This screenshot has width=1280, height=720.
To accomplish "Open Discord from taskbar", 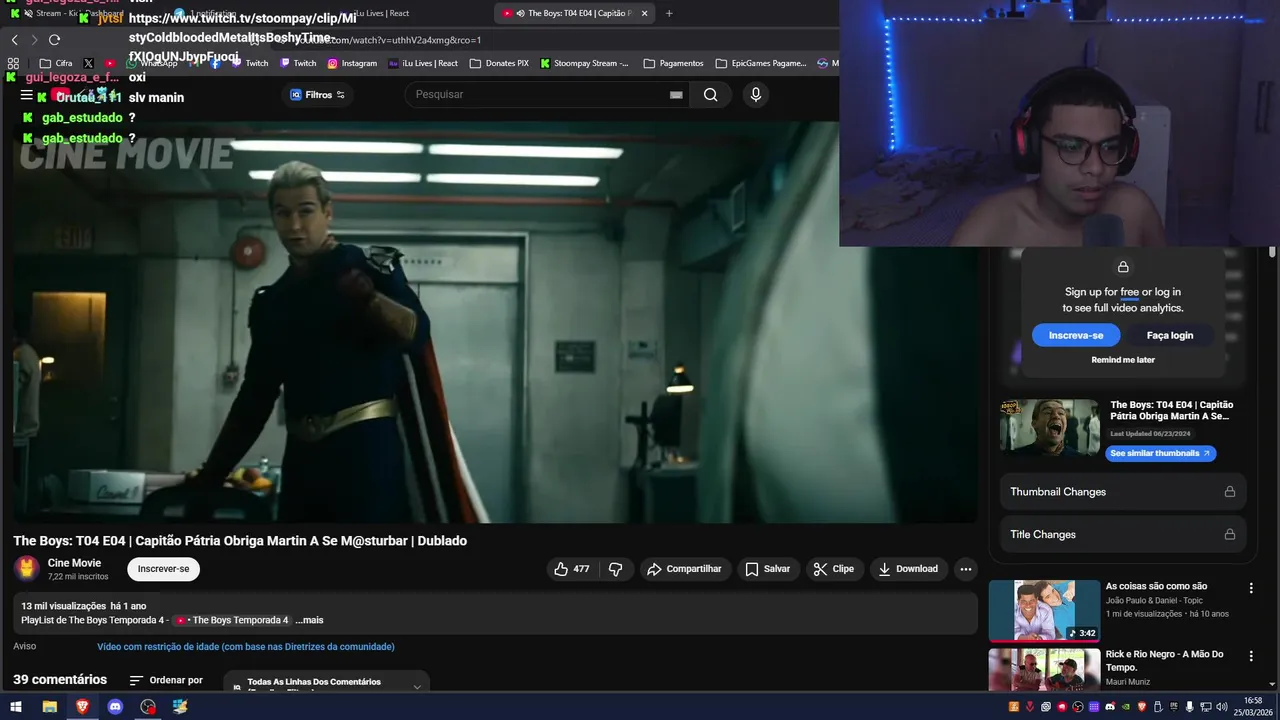I will tap(115, 706).
